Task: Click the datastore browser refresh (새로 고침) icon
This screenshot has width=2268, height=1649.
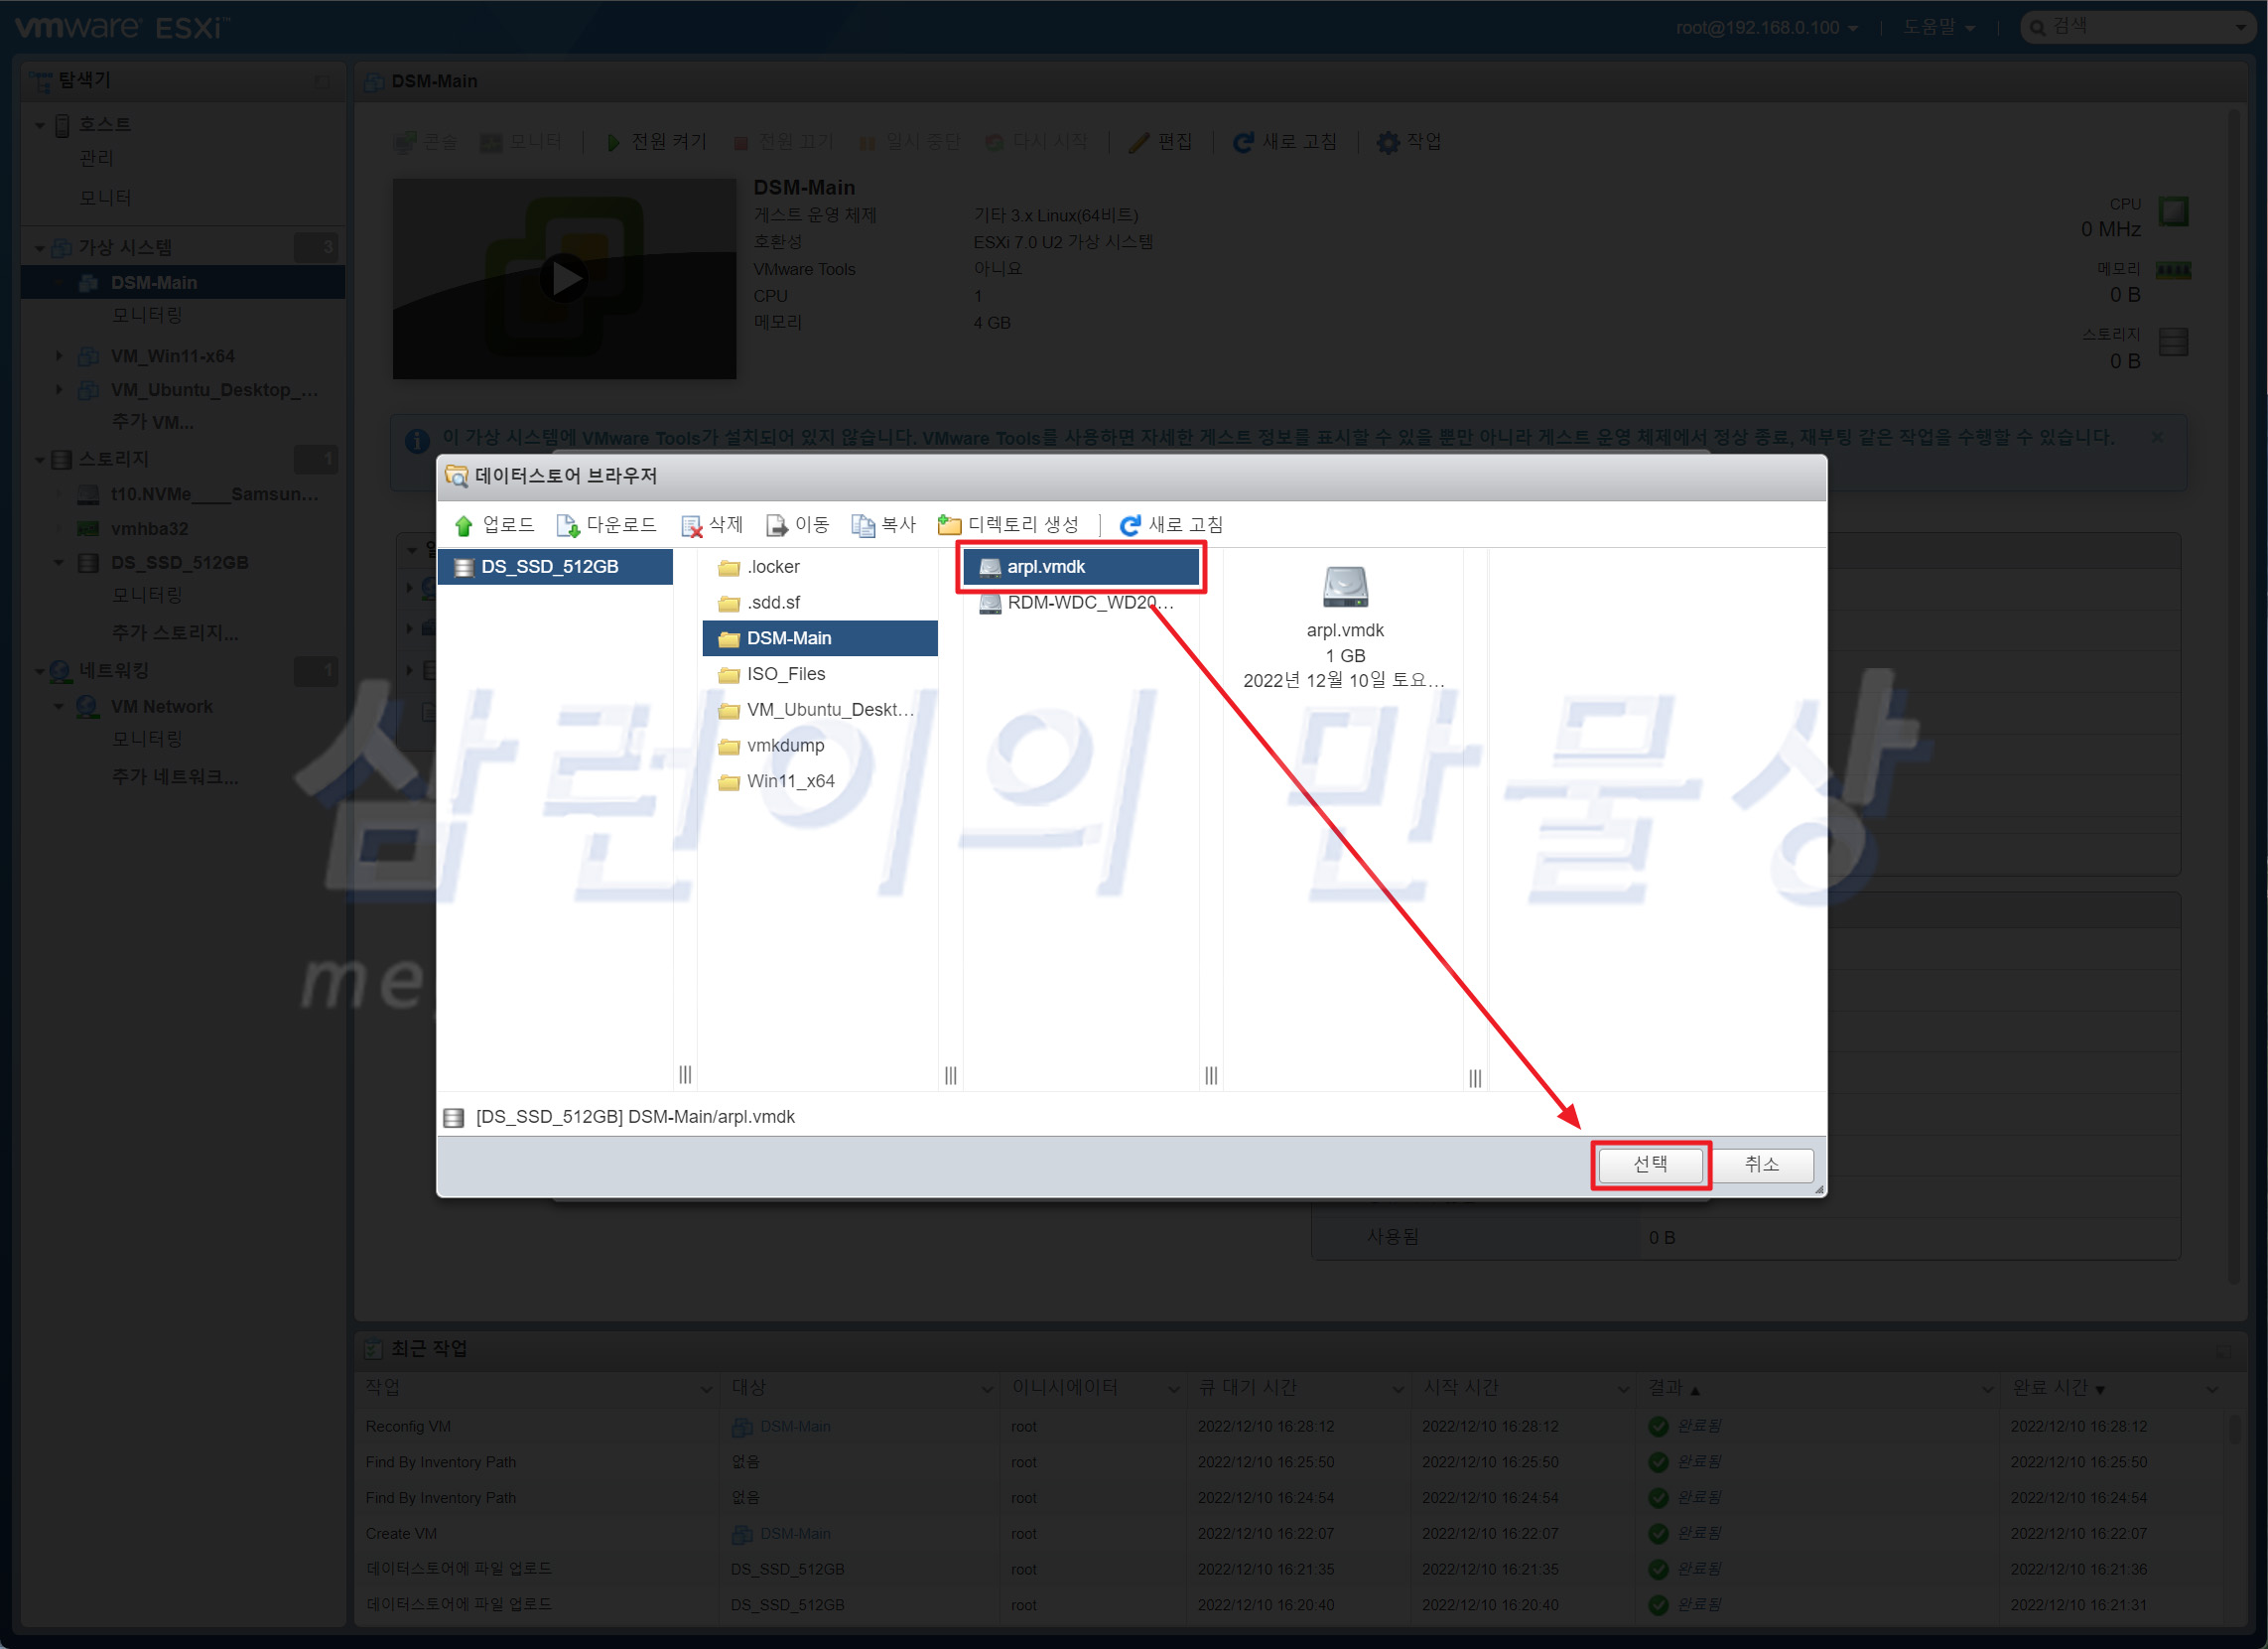Action: (1130, 525)
